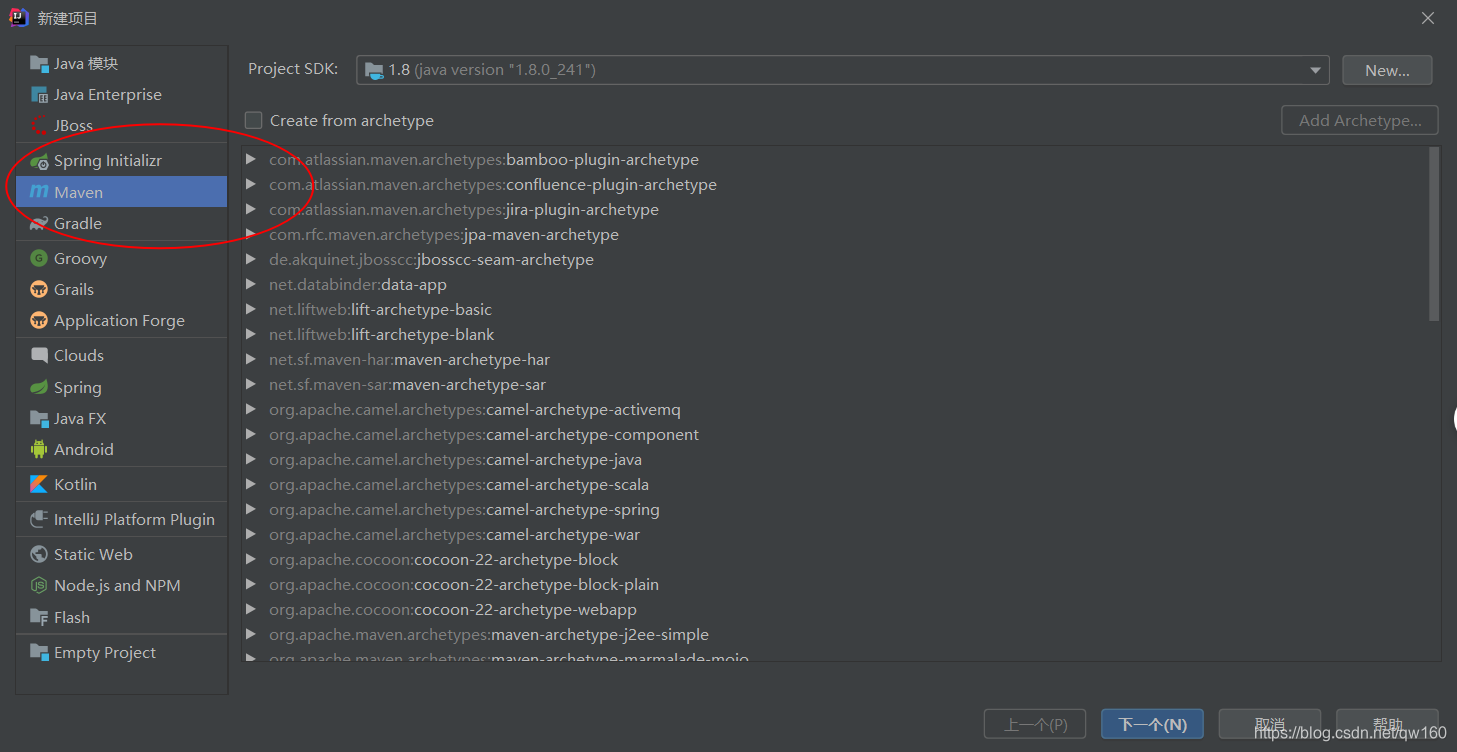Expand the data-app archetype entry

(x=251, y=285)
